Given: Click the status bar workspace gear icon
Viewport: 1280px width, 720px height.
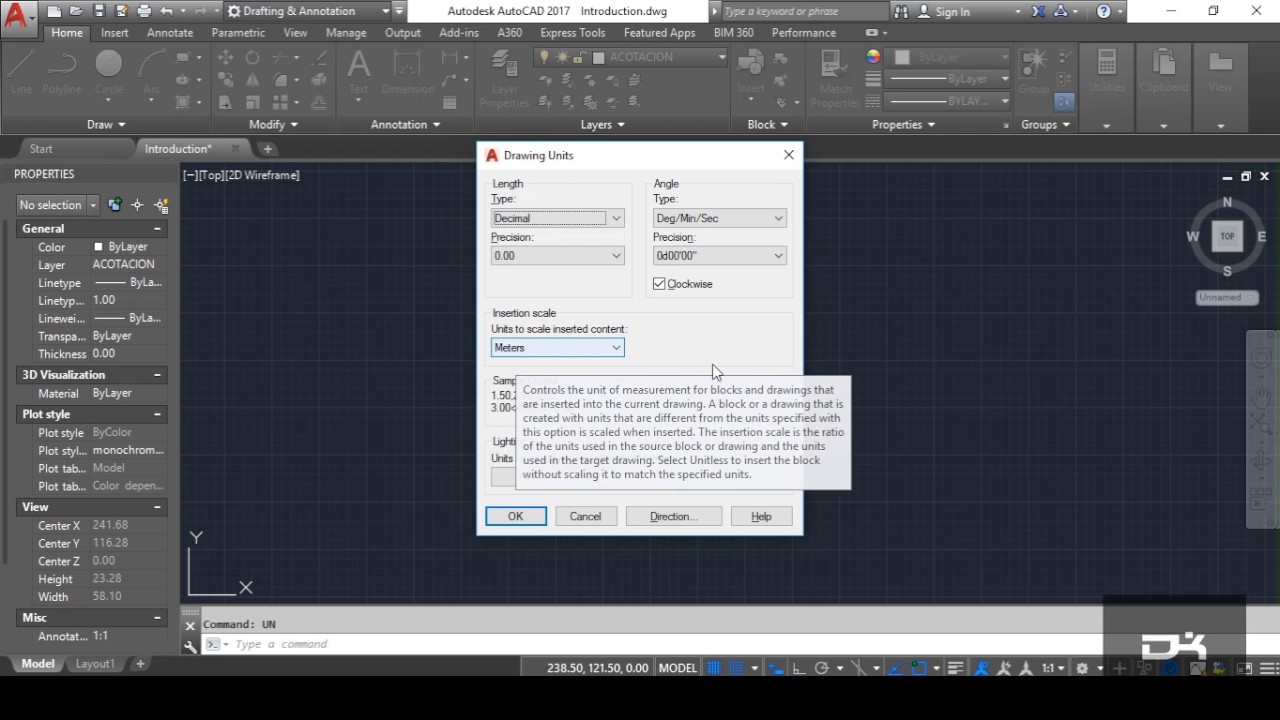Looking at the screenshot, I should (x=1082, y=668).
